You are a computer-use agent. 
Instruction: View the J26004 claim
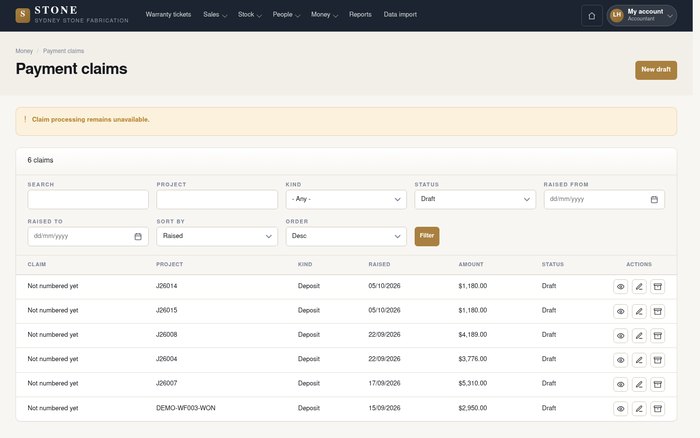621,360
